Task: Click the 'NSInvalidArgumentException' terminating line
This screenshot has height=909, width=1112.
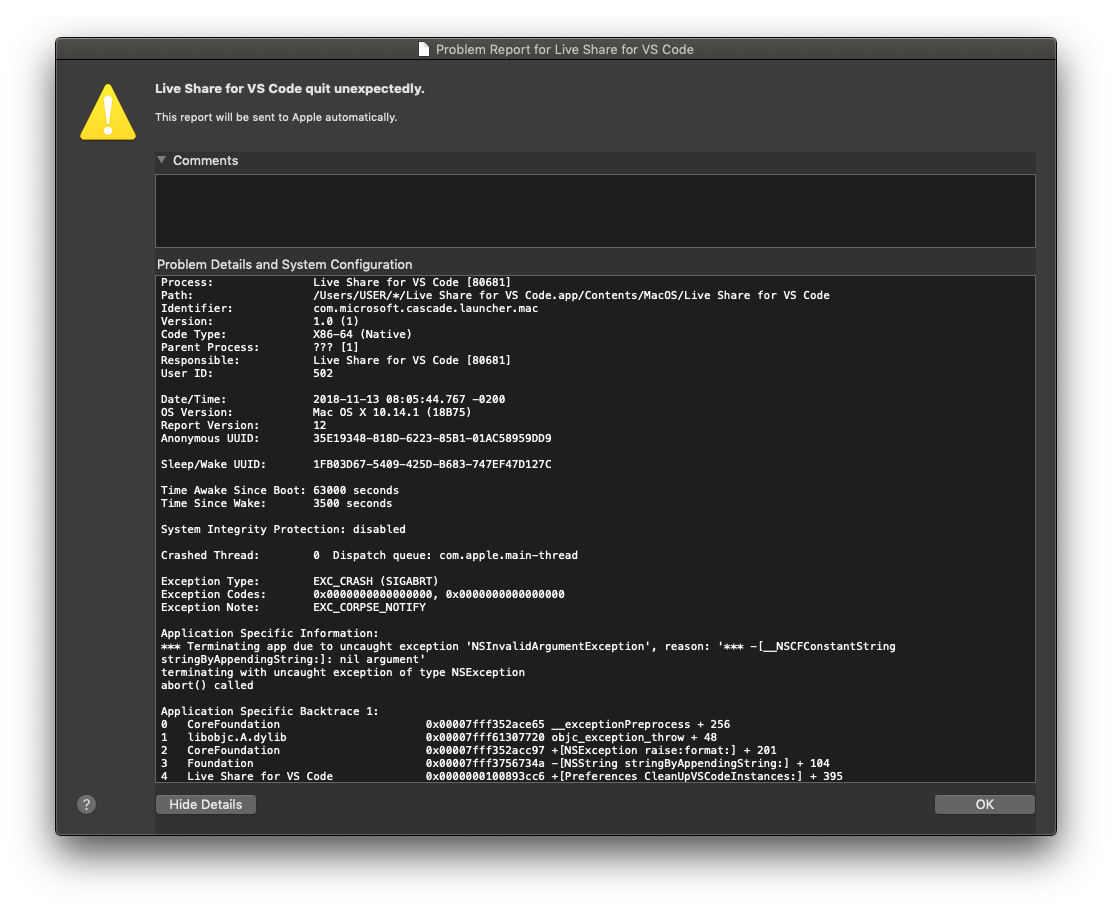Action: [528, 647]
